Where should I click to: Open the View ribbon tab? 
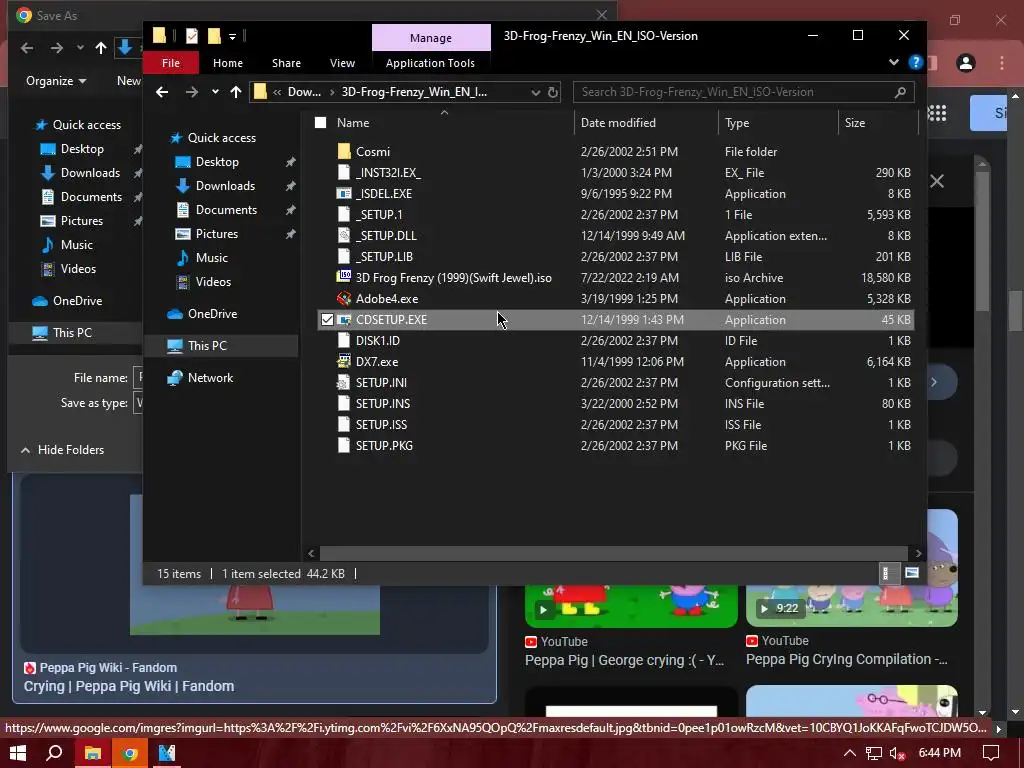click(342, 63)
